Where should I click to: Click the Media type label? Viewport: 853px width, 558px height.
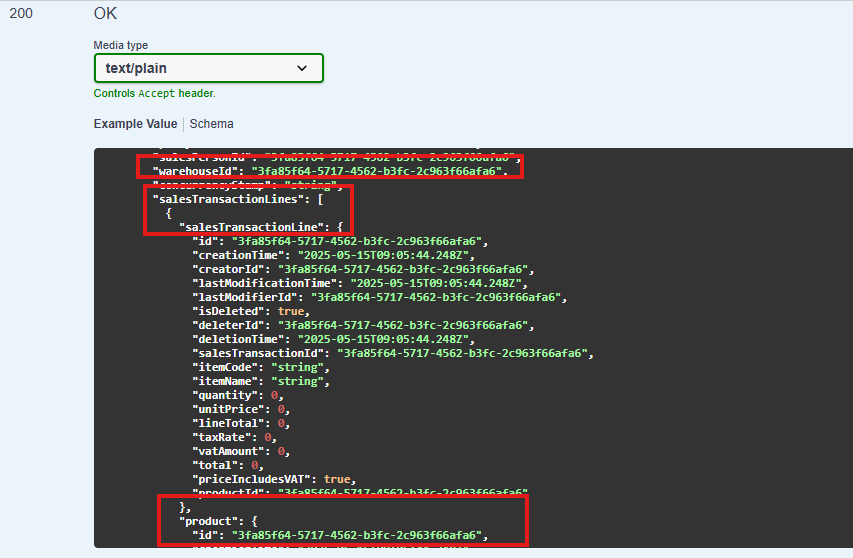(120, 45)
